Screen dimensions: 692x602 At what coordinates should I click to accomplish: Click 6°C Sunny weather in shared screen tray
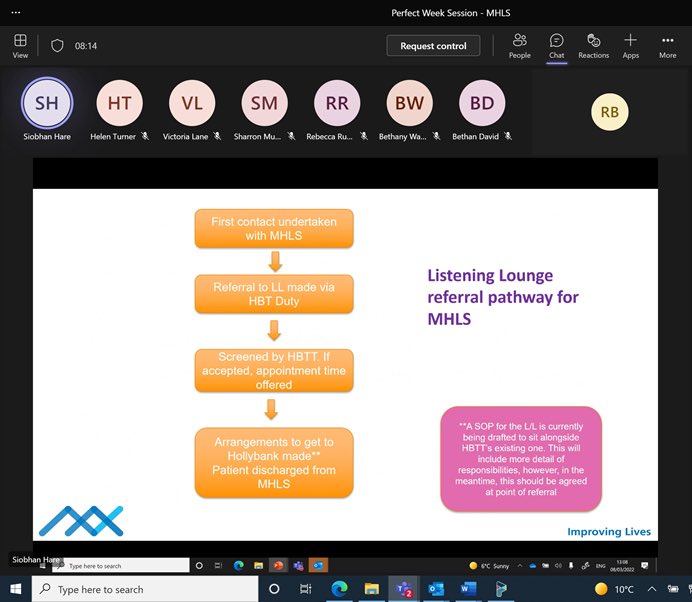489,566
